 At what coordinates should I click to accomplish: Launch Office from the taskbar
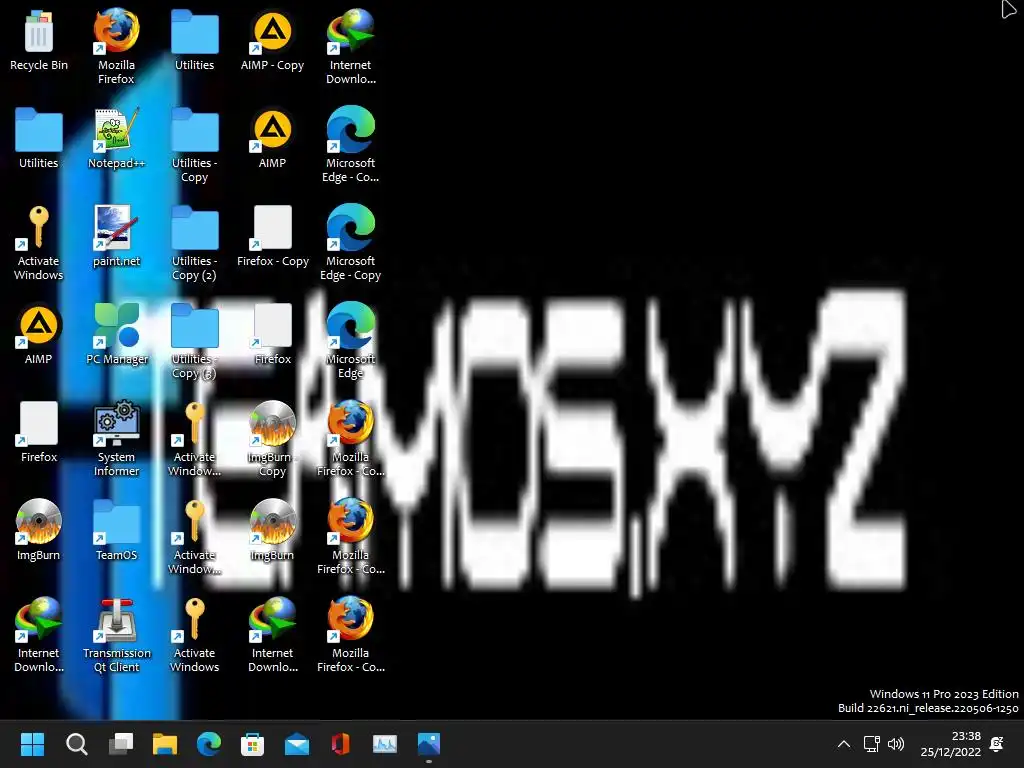tap(341, 744)
